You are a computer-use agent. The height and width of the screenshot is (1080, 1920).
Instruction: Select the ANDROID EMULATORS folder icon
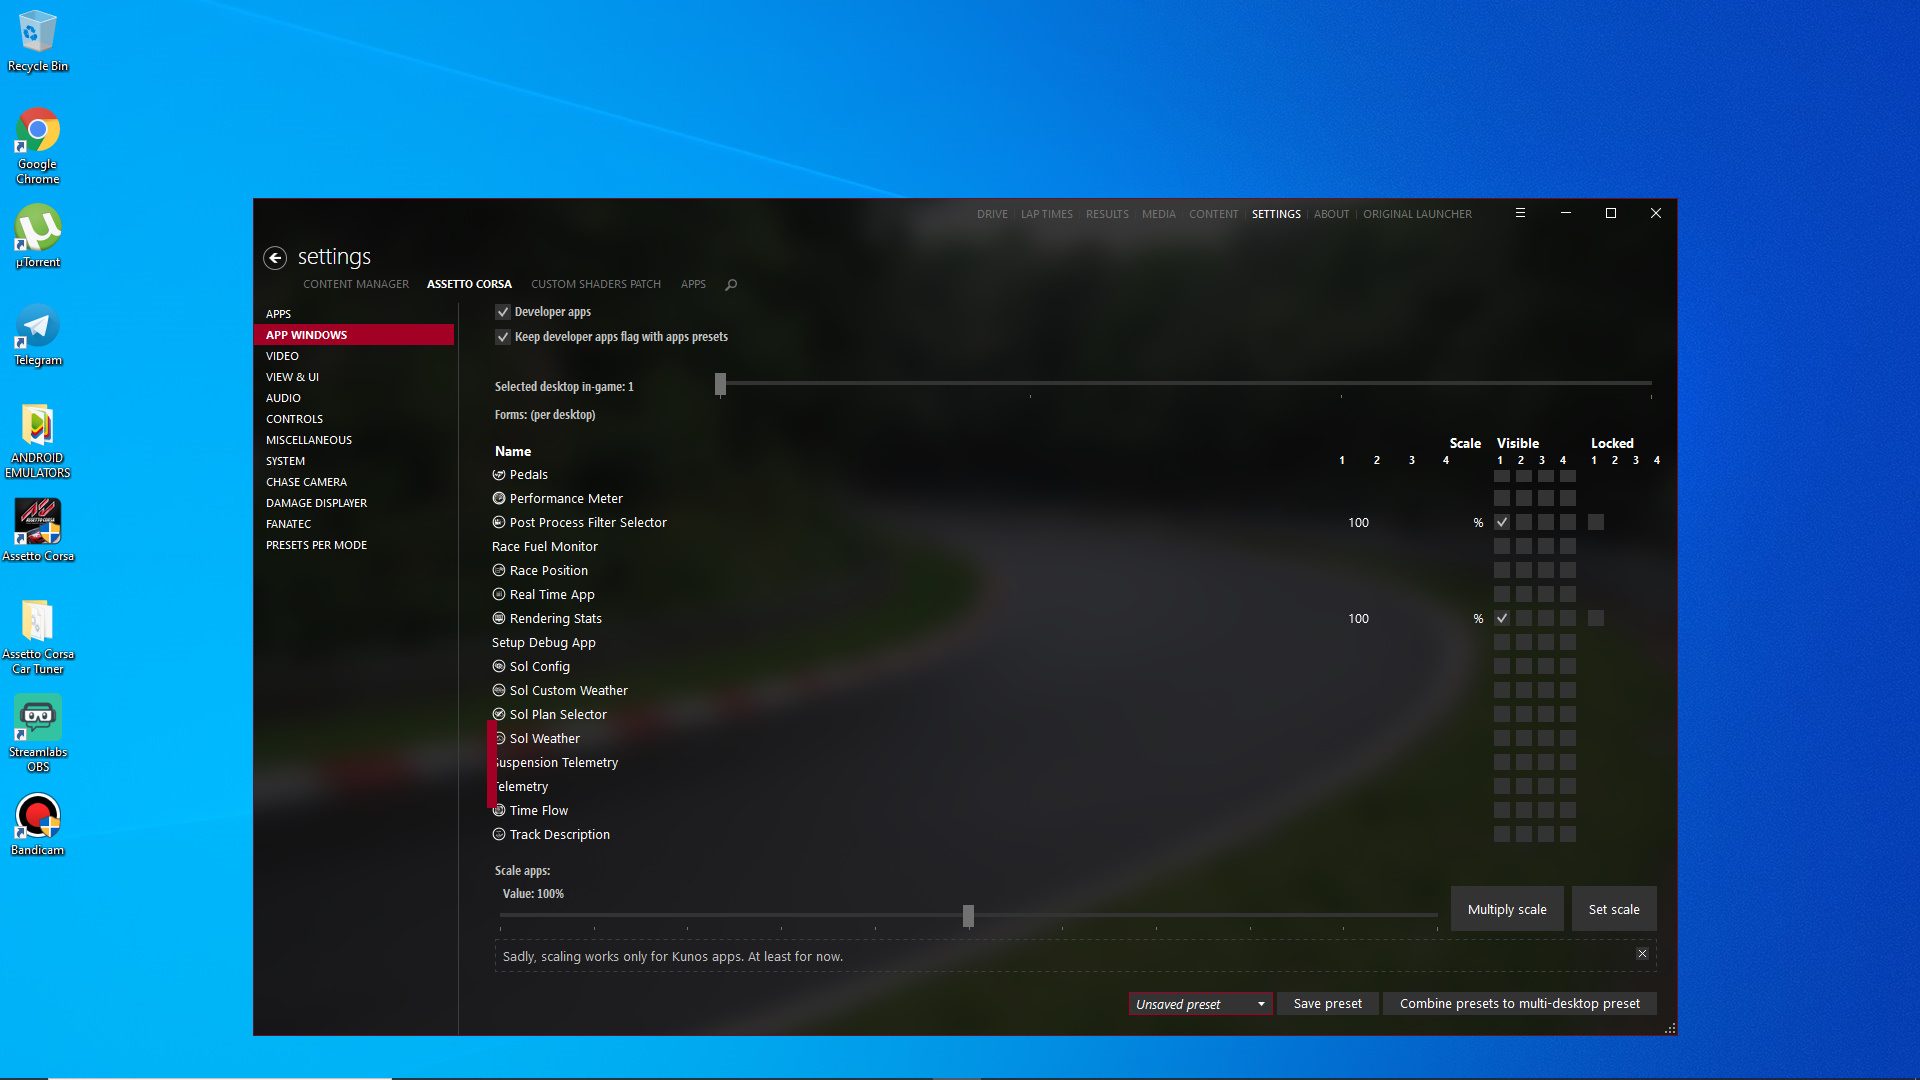38,441
